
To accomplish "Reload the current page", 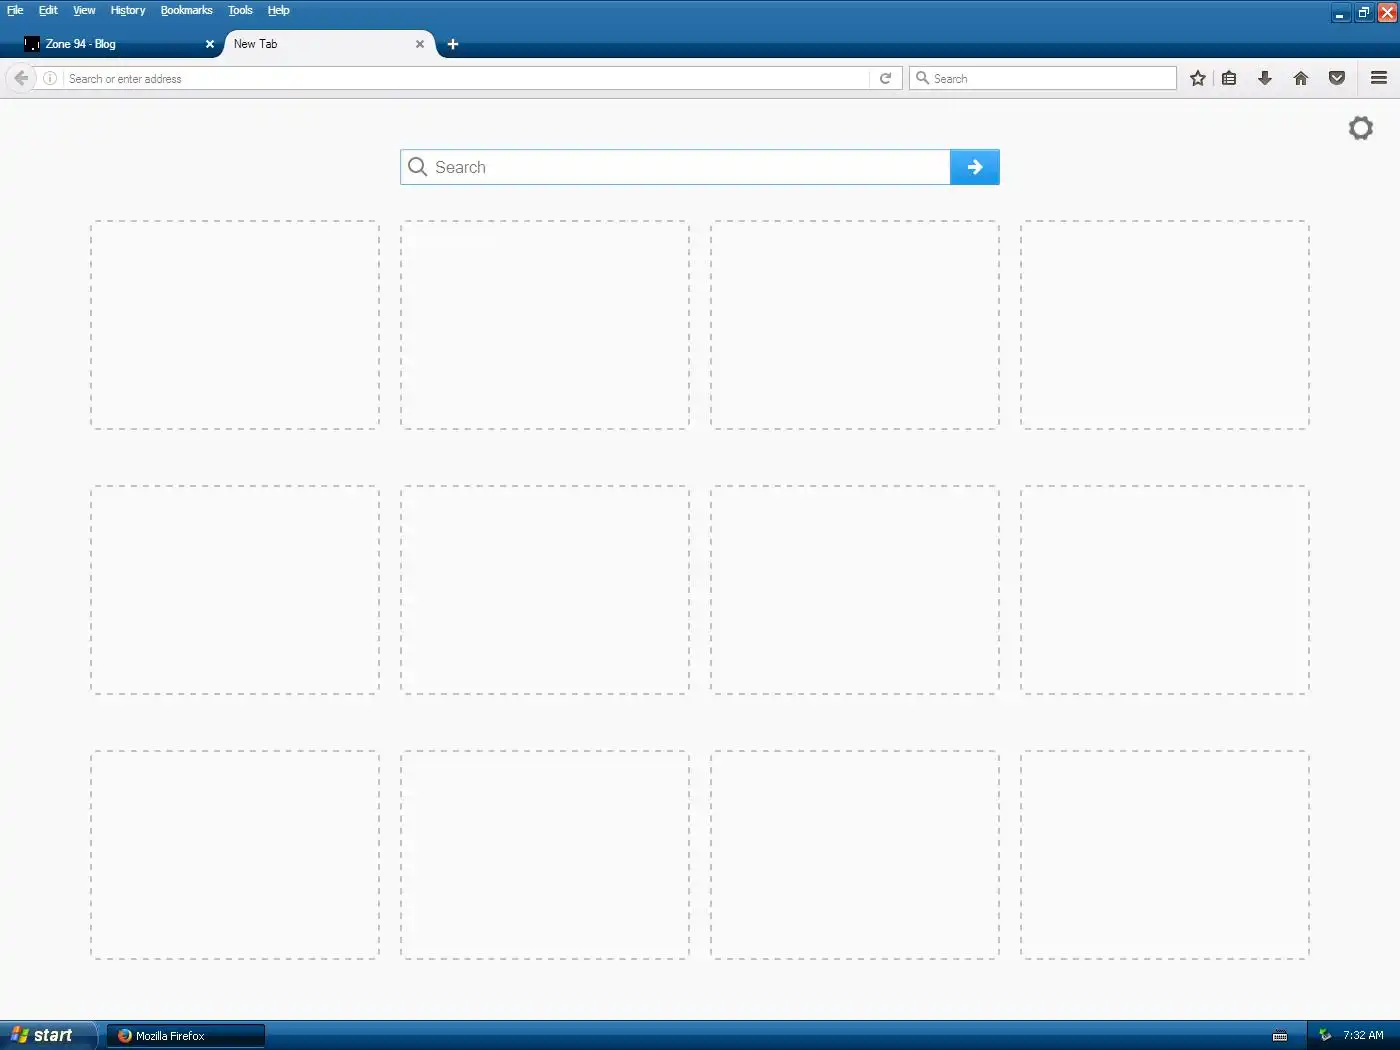I will tap(885, 78).
